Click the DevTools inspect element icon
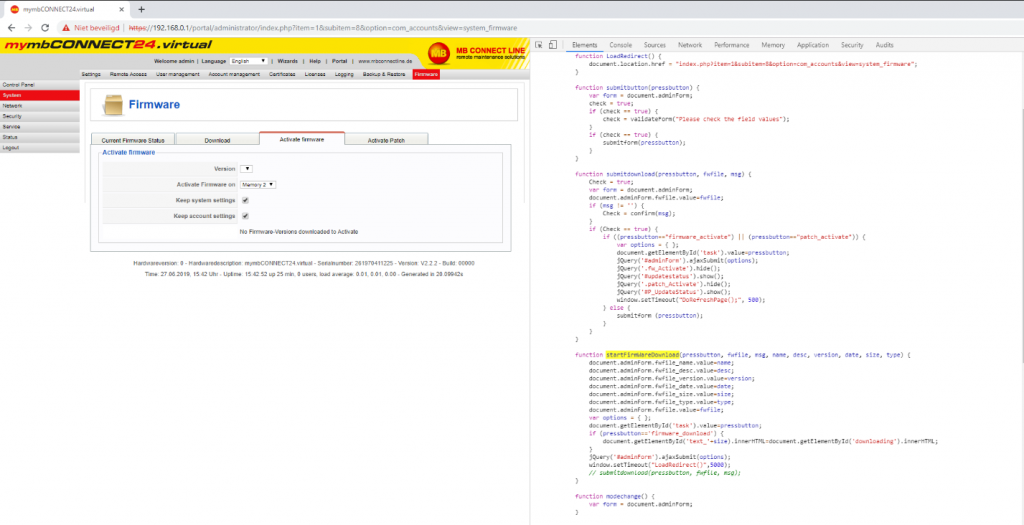Image resolution: width=1024 pixels, height=525 pixels. click(539, 45)
